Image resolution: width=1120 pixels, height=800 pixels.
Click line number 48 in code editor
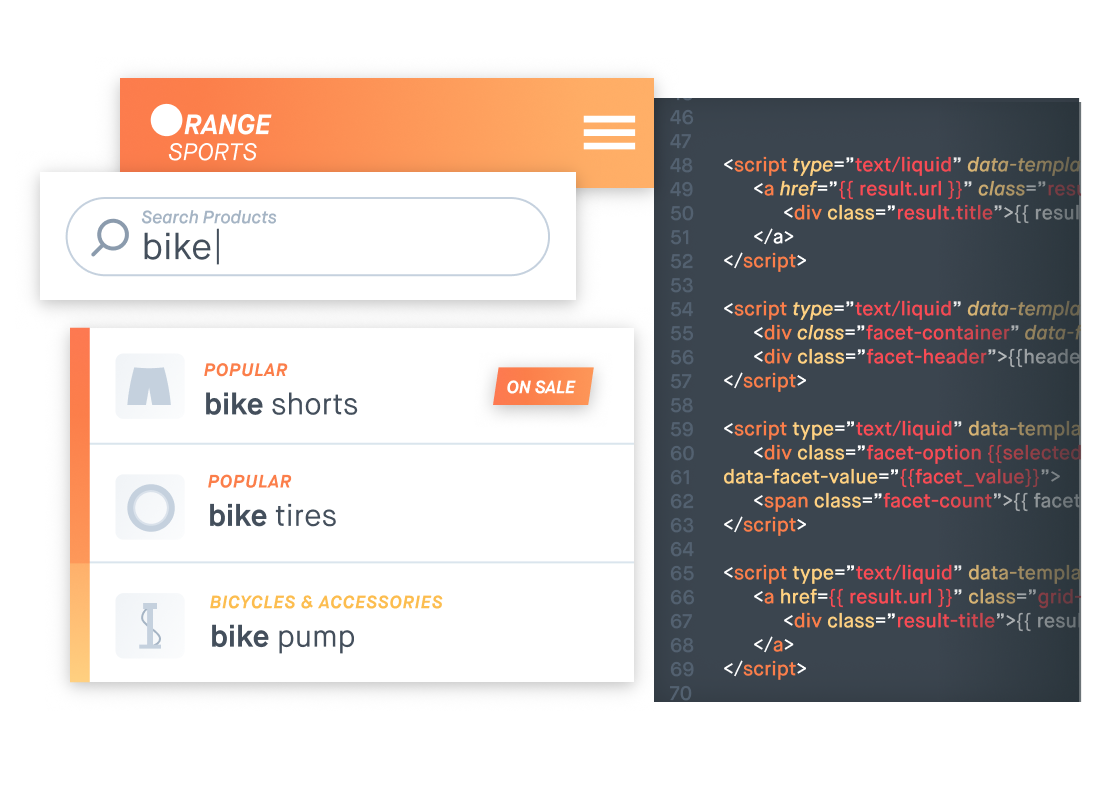(x=681, y=165)
